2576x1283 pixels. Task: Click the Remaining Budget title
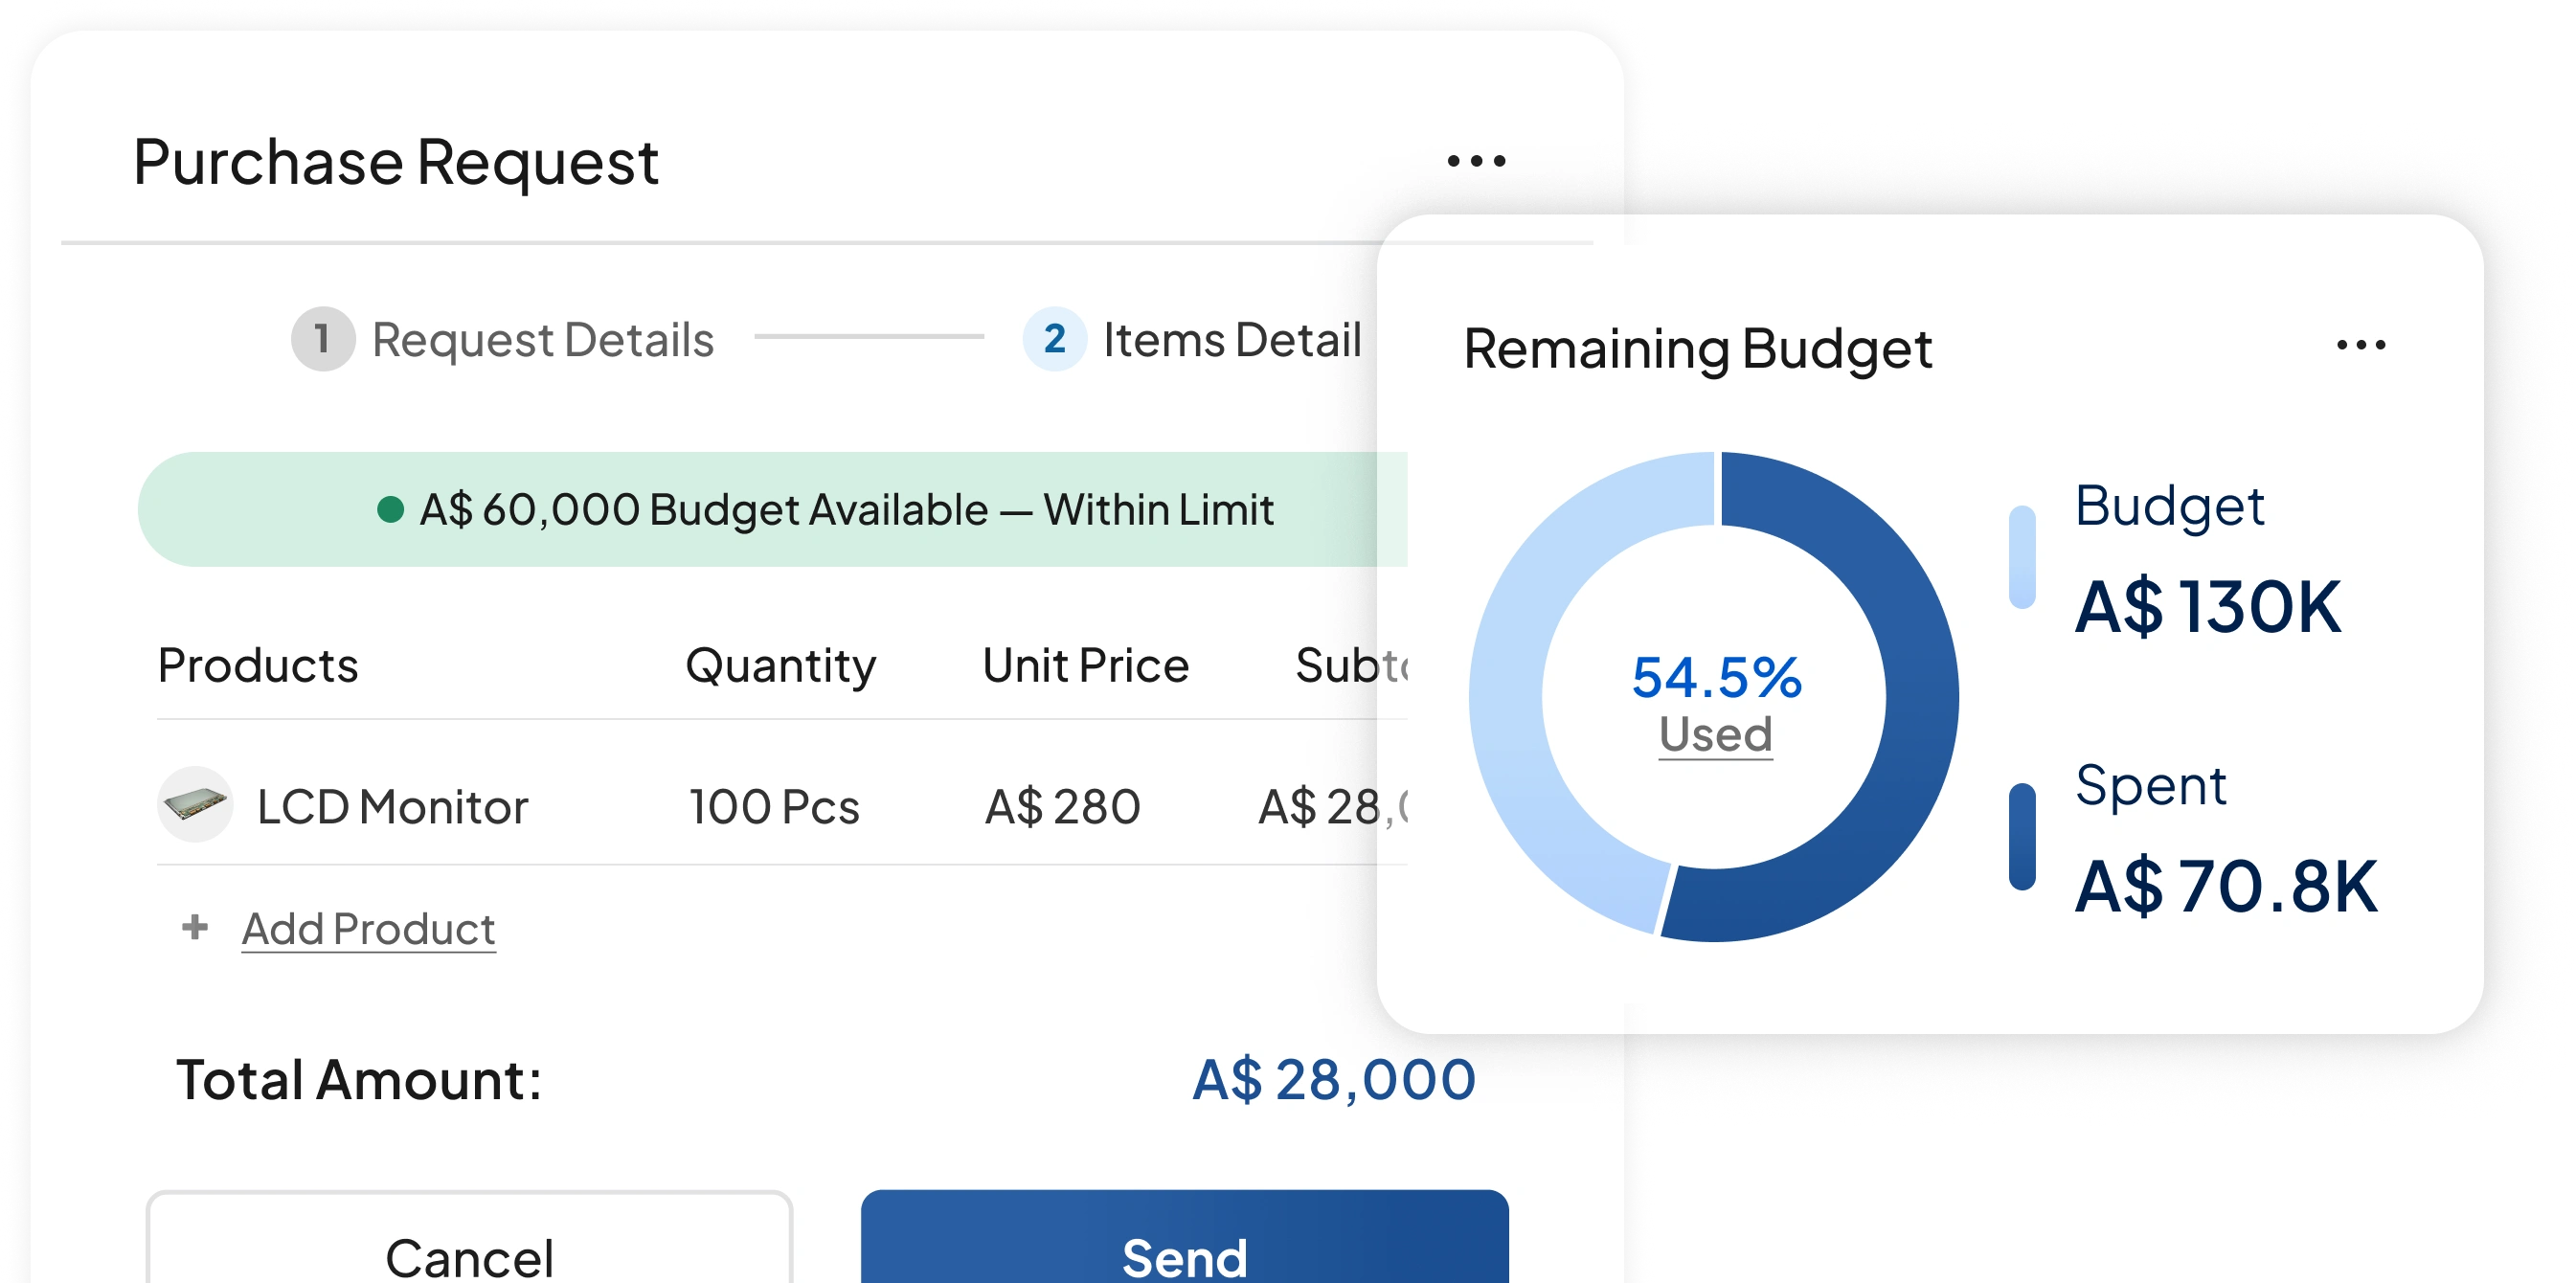[x=1697, y=350]
